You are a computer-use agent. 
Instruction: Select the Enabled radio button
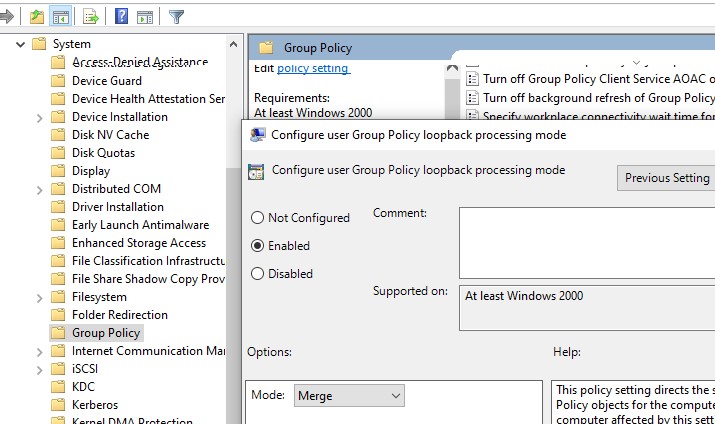[x=258, y=246]
